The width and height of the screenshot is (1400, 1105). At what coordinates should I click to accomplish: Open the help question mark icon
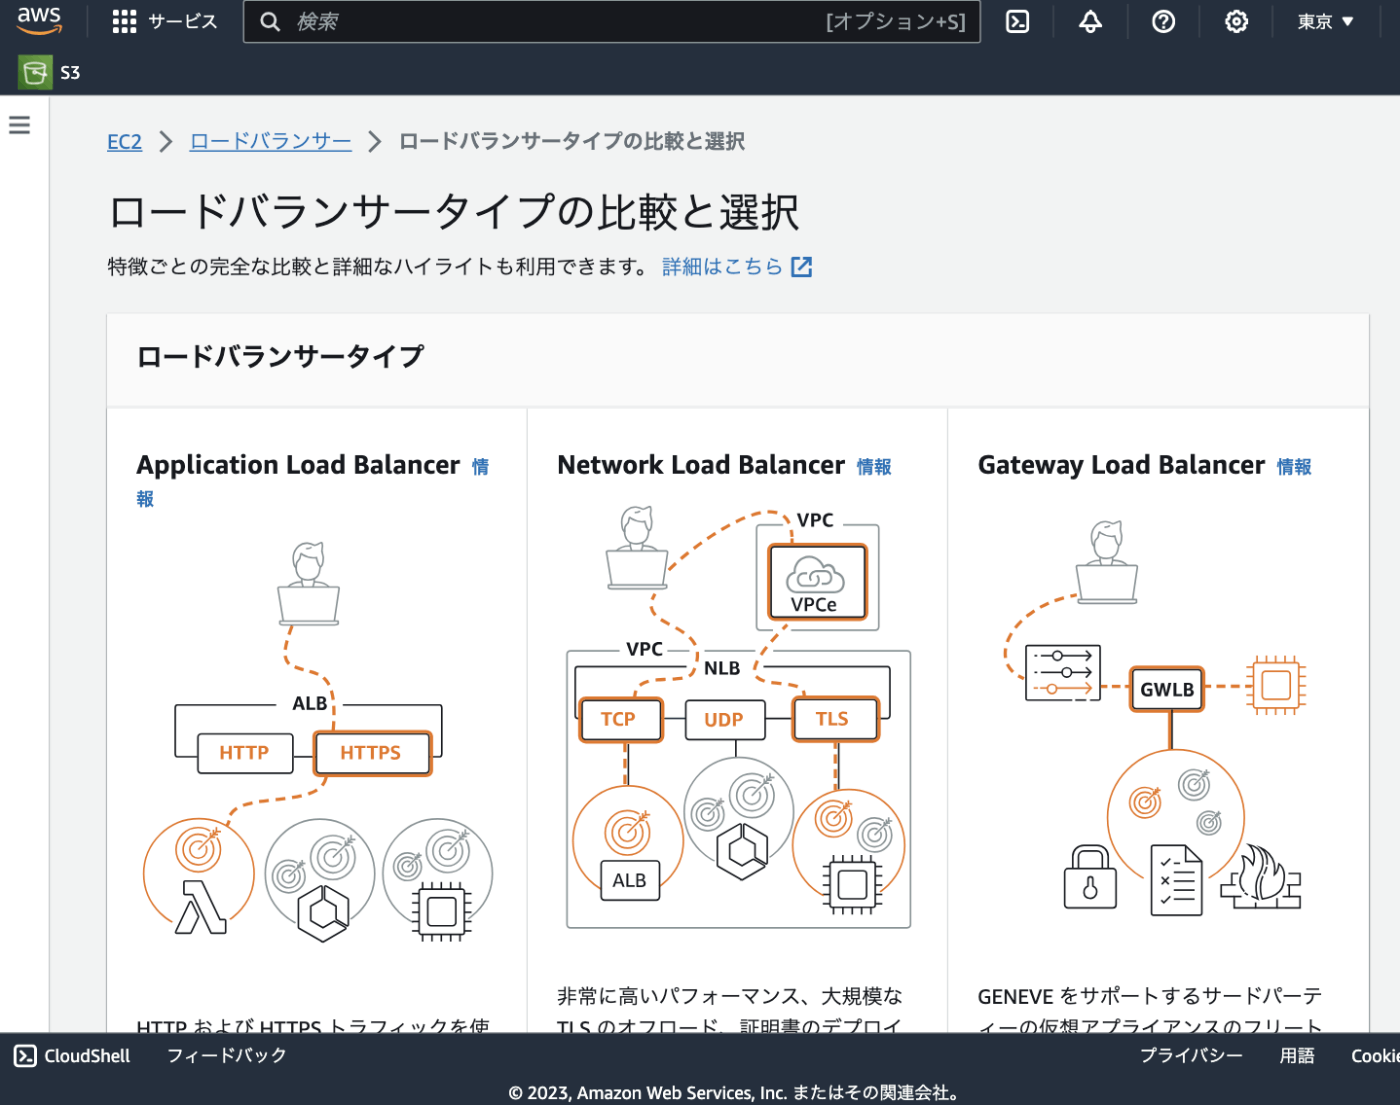point(1163,21)
